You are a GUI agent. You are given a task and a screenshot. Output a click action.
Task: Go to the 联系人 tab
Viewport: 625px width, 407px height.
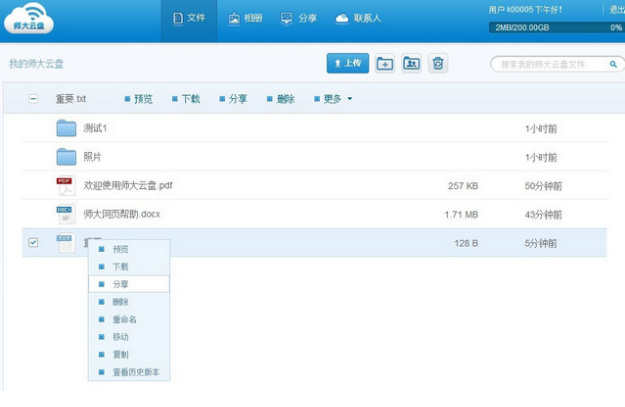[x=358, y=18]
